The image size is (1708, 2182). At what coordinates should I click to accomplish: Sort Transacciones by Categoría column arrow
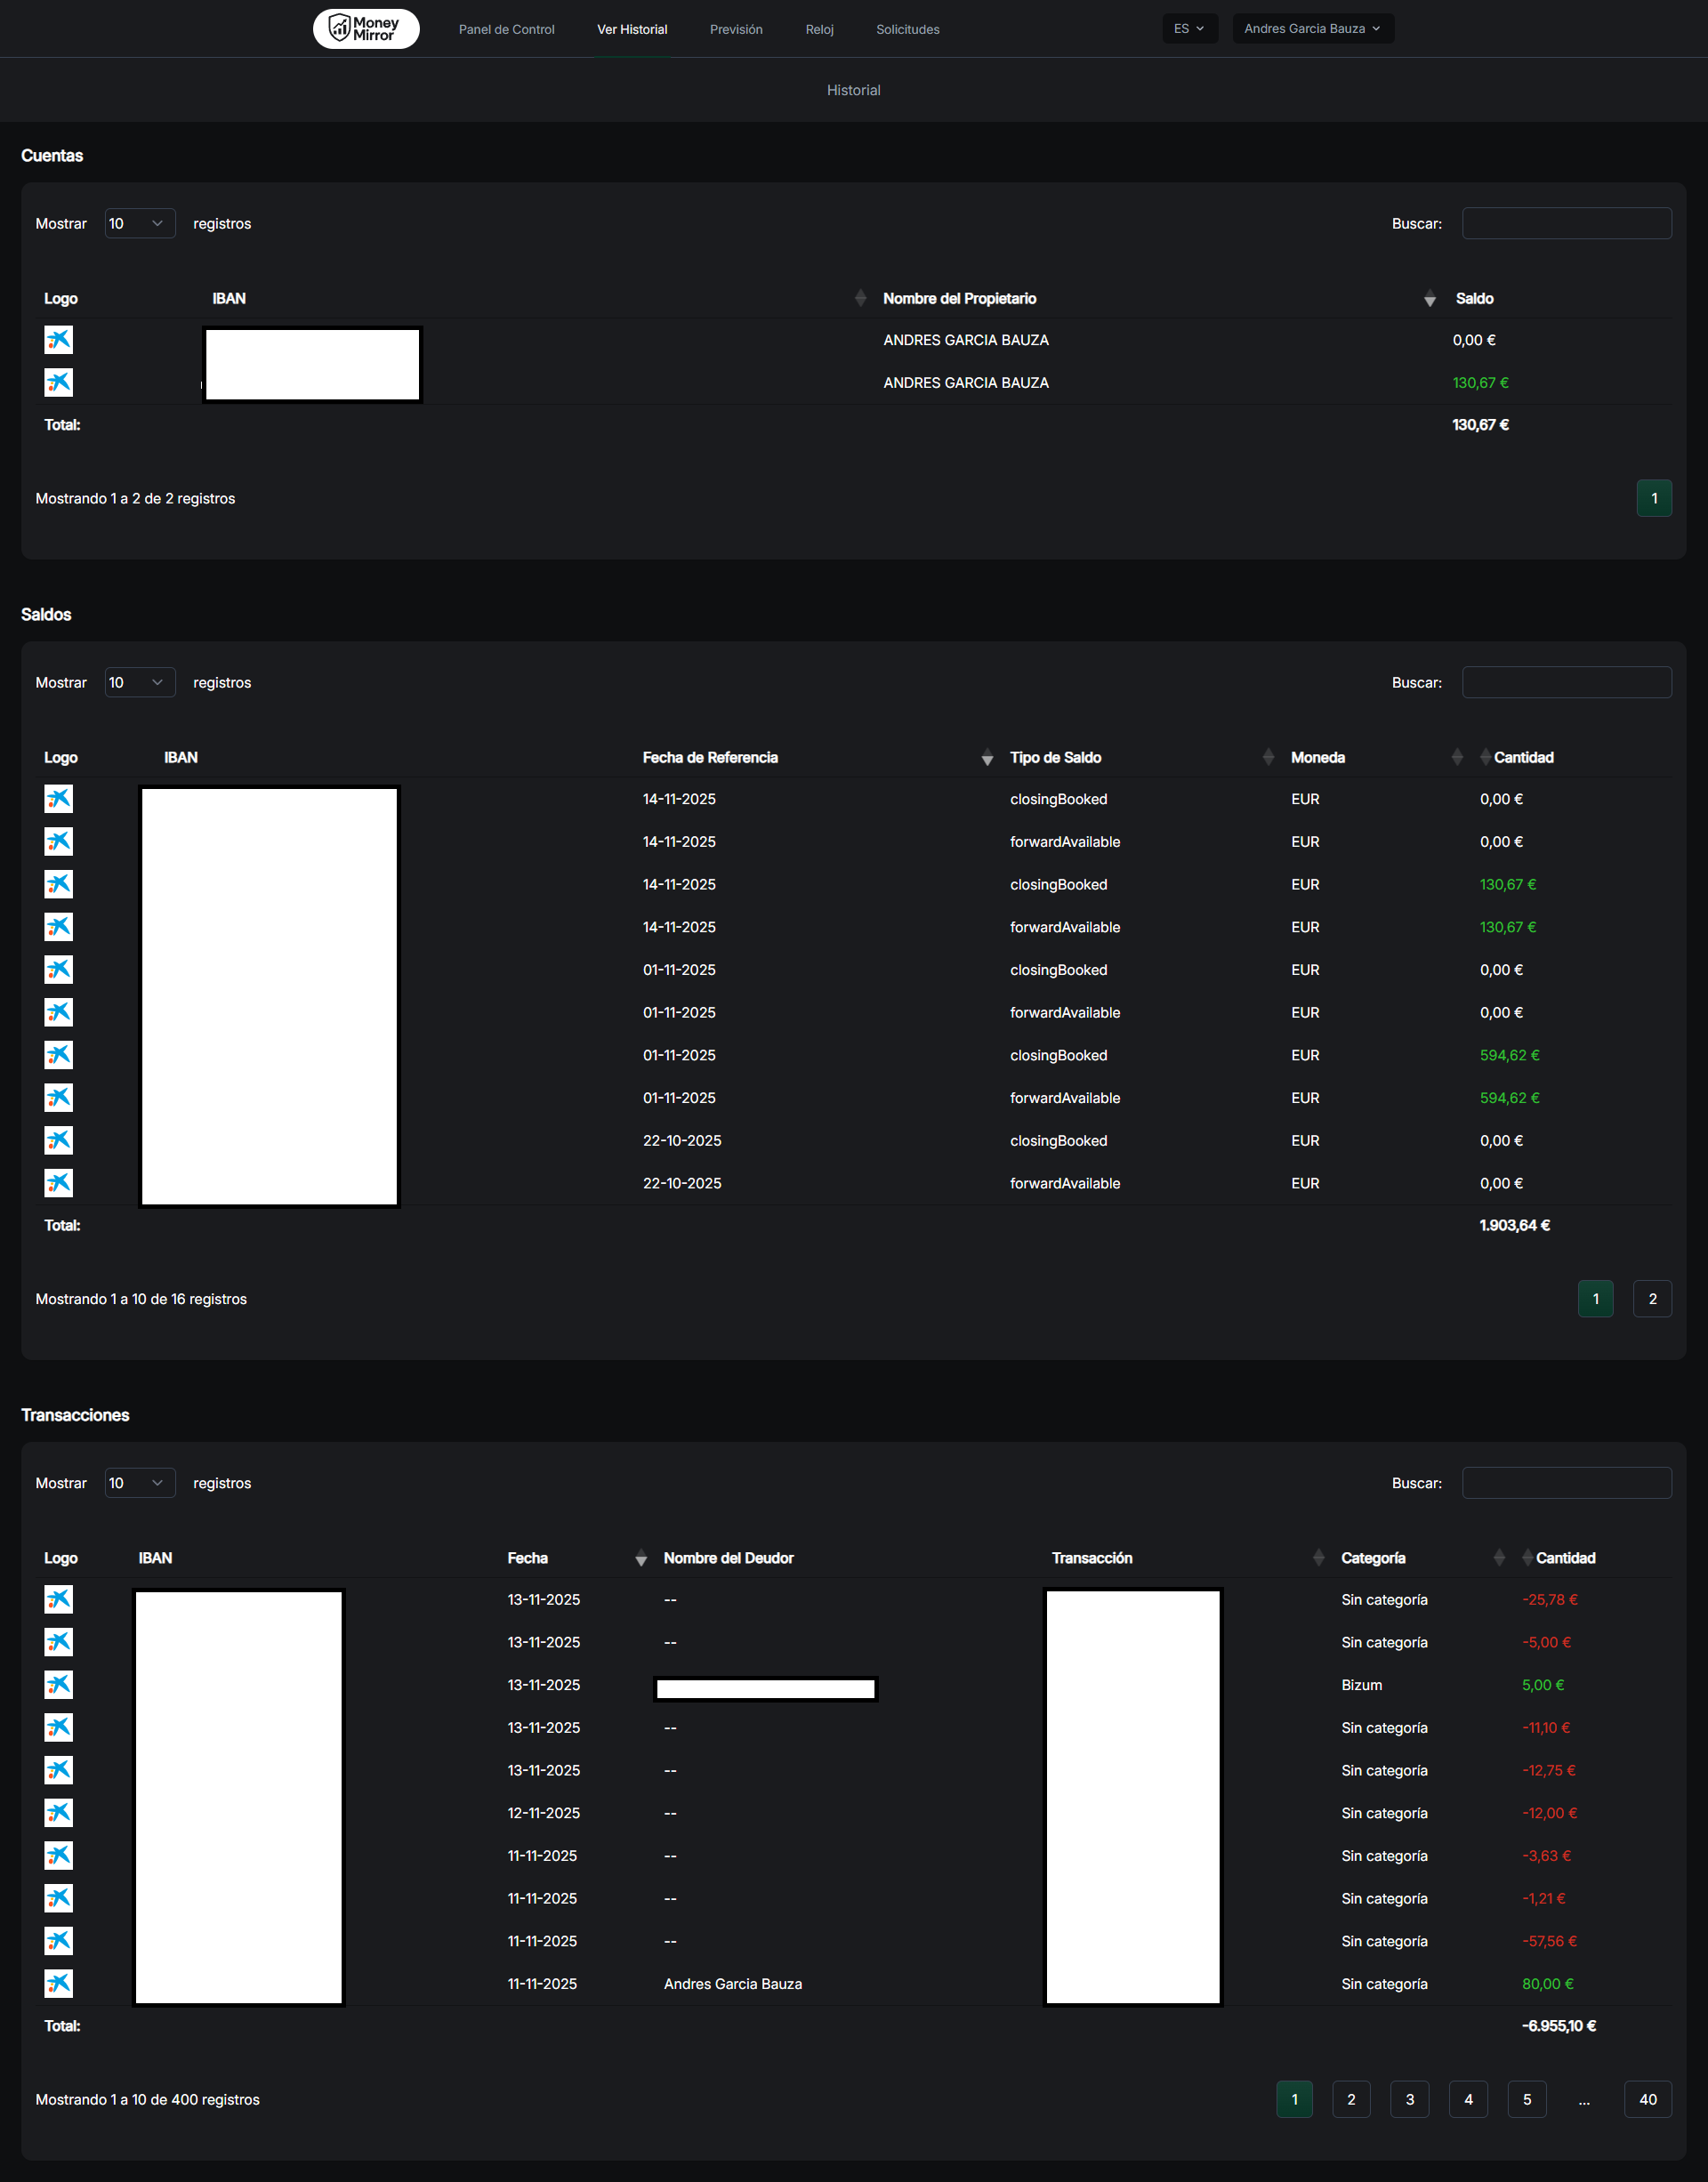coord(1498,1558)
